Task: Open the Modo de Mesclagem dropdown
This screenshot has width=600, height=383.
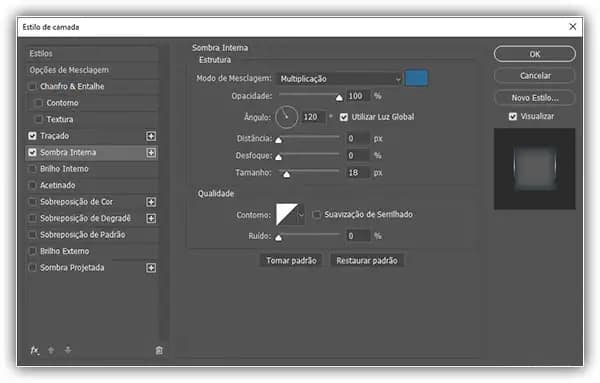Action: 339,79
